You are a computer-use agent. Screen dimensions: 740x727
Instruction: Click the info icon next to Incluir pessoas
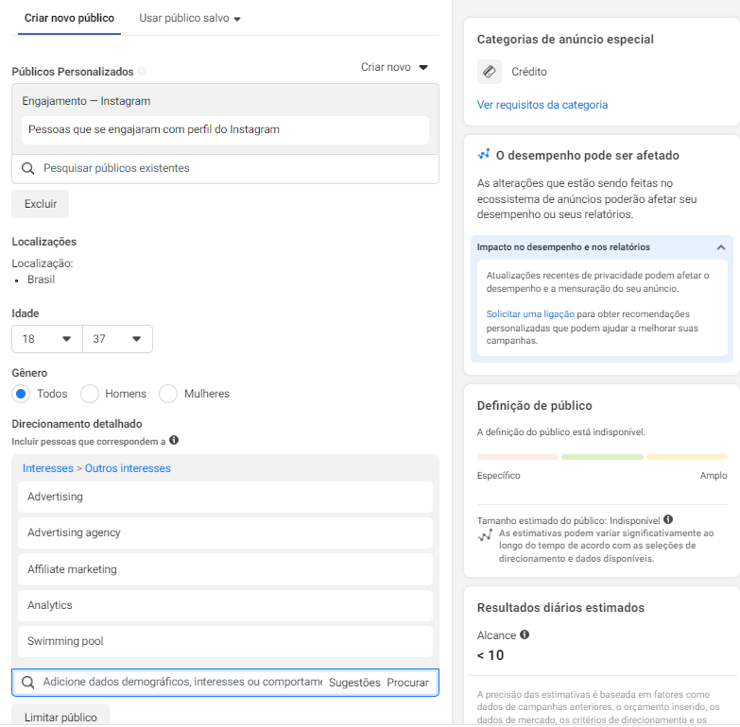click(174, 440)
